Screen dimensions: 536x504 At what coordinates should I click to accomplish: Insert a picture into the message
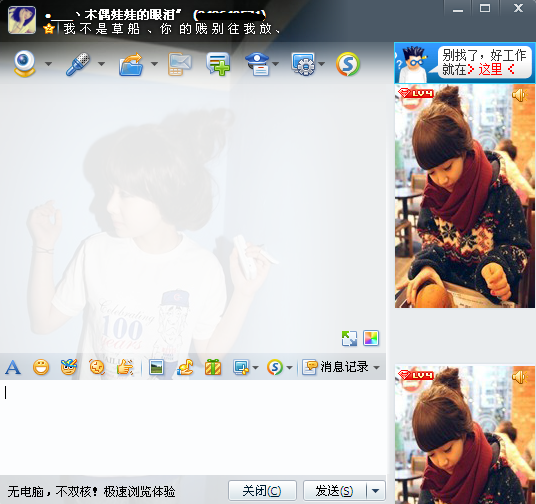156,368
